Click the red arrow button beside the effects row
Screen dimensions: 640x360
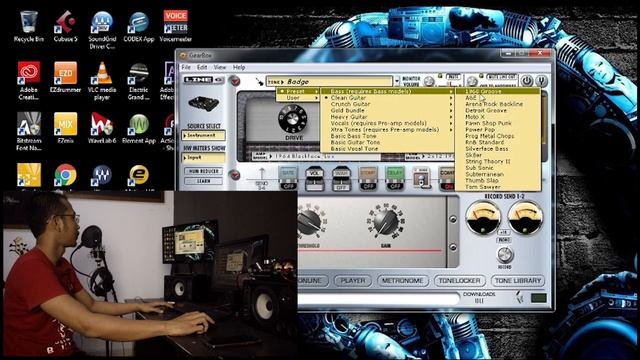[x=234, y=175]
